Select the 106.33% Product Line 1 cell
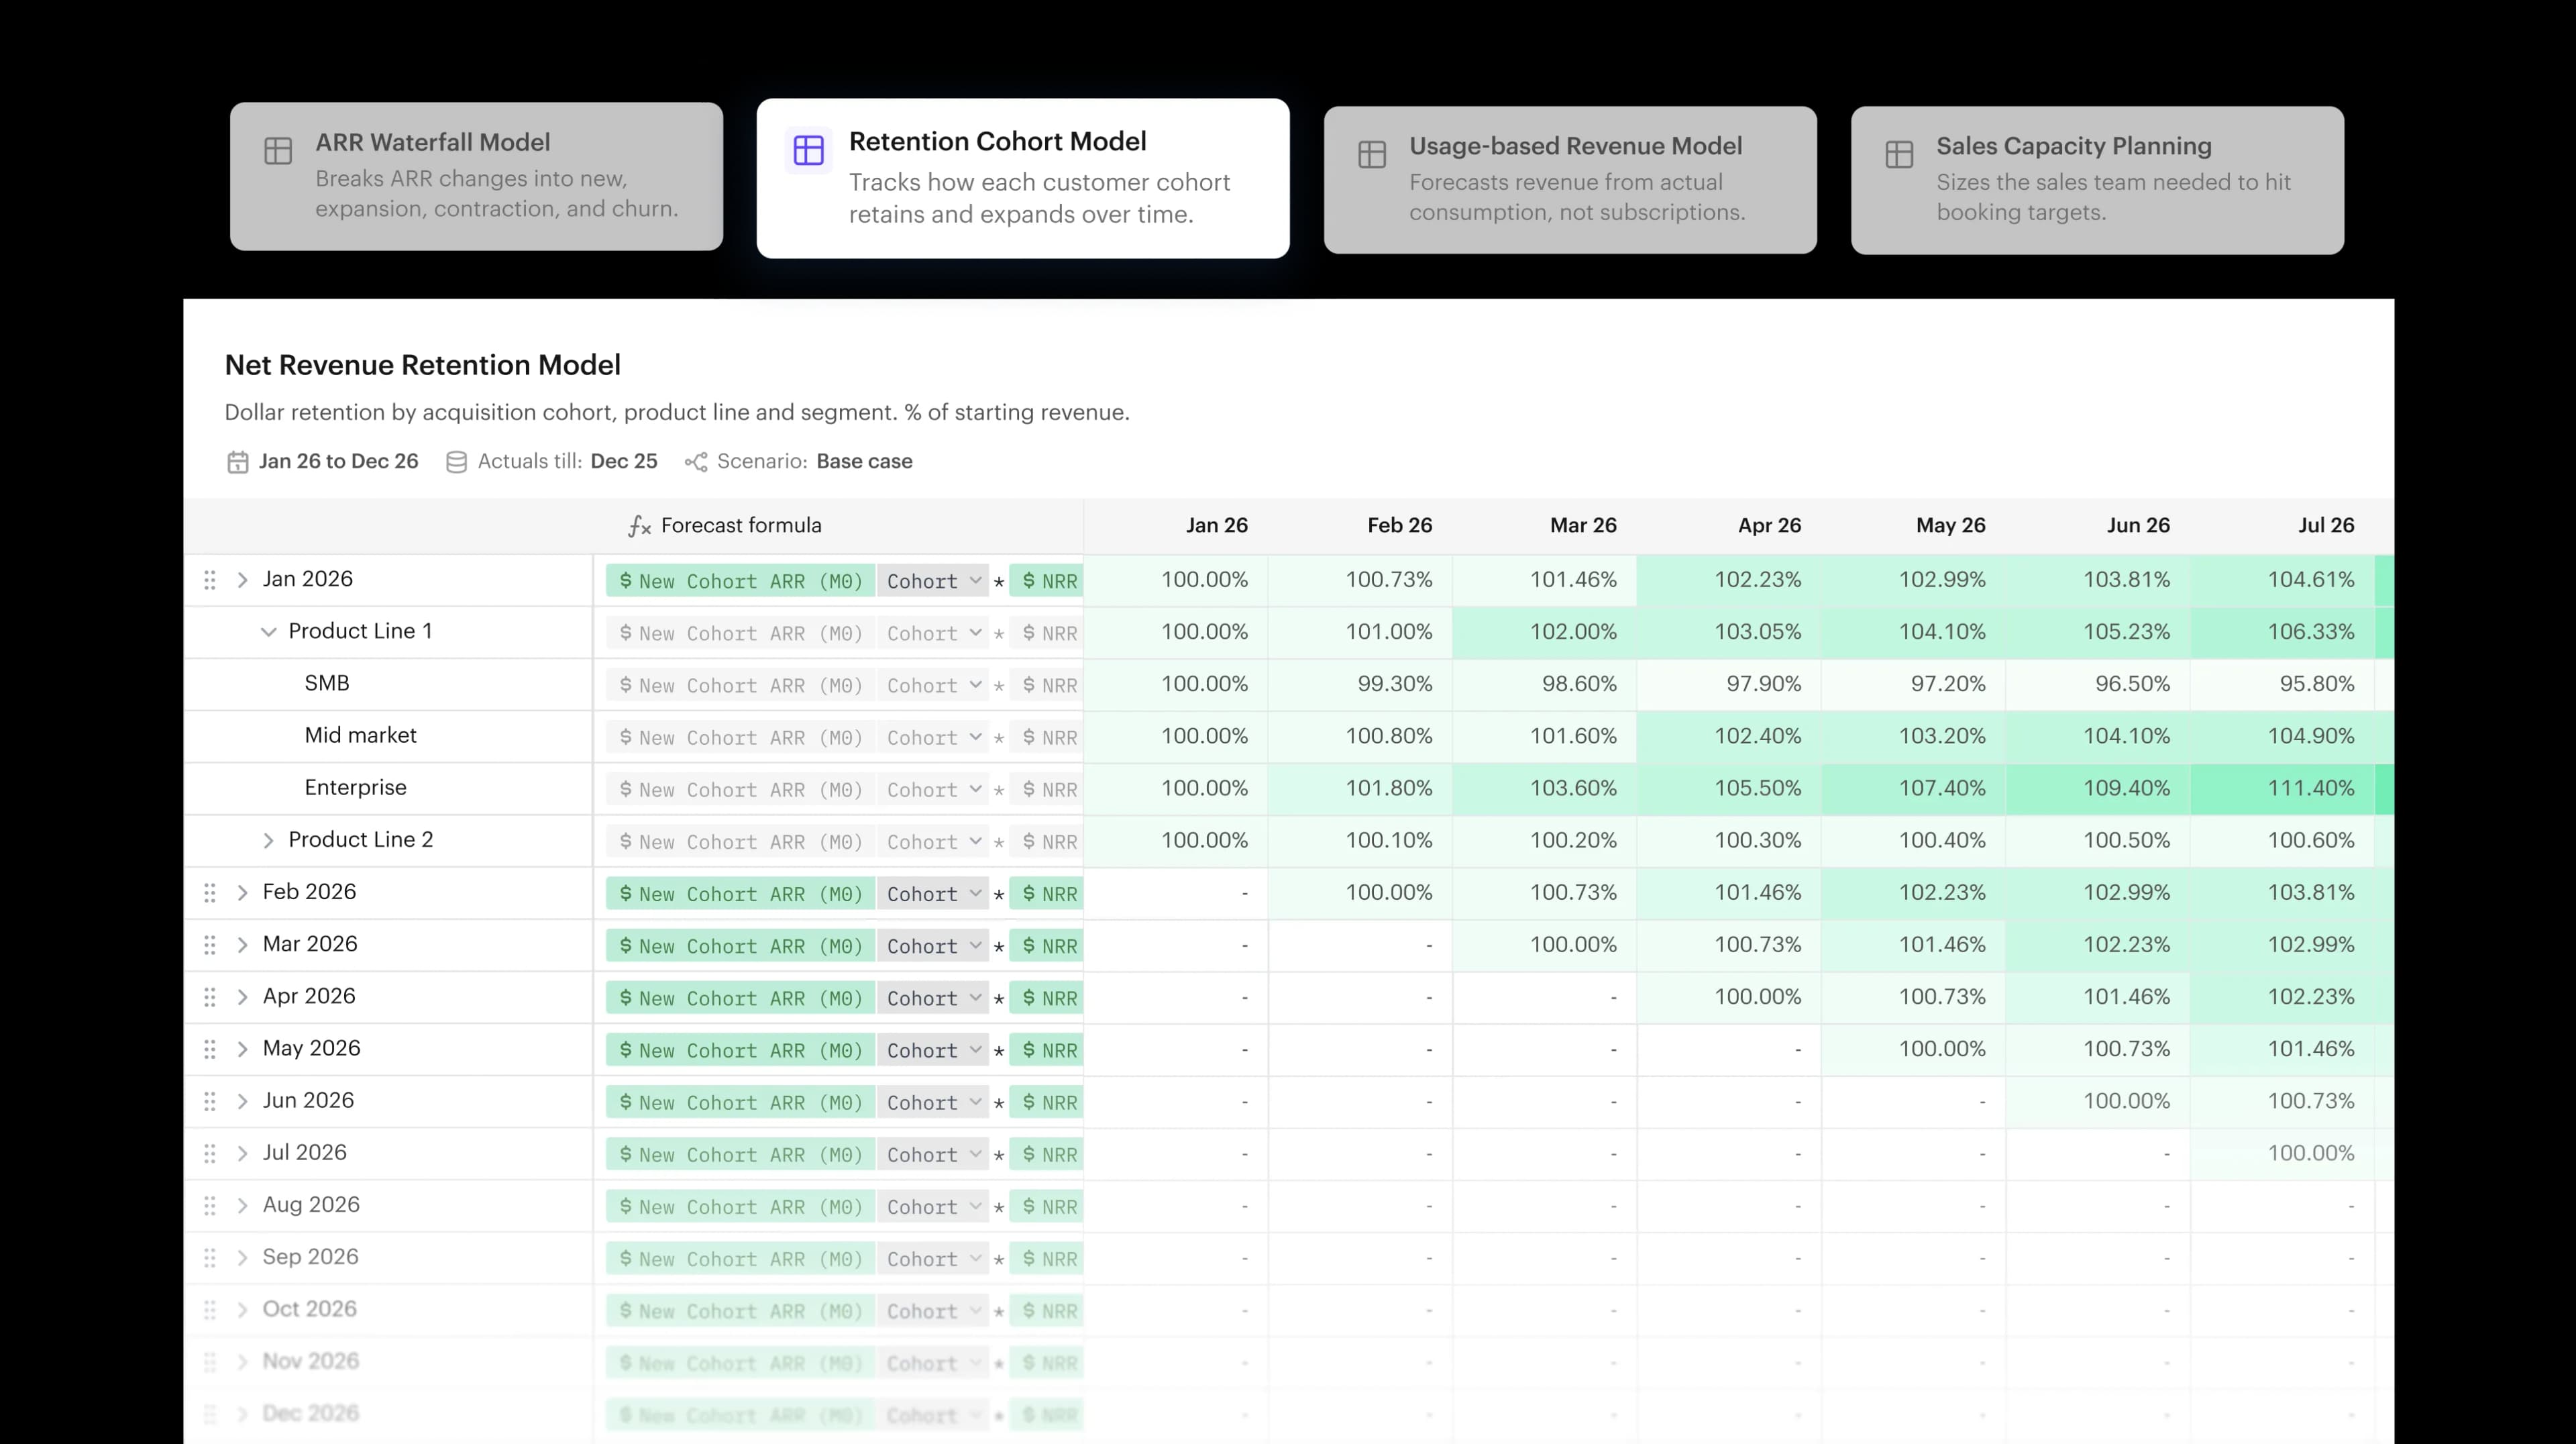 pyautogui.click(x=2282, y=632)
